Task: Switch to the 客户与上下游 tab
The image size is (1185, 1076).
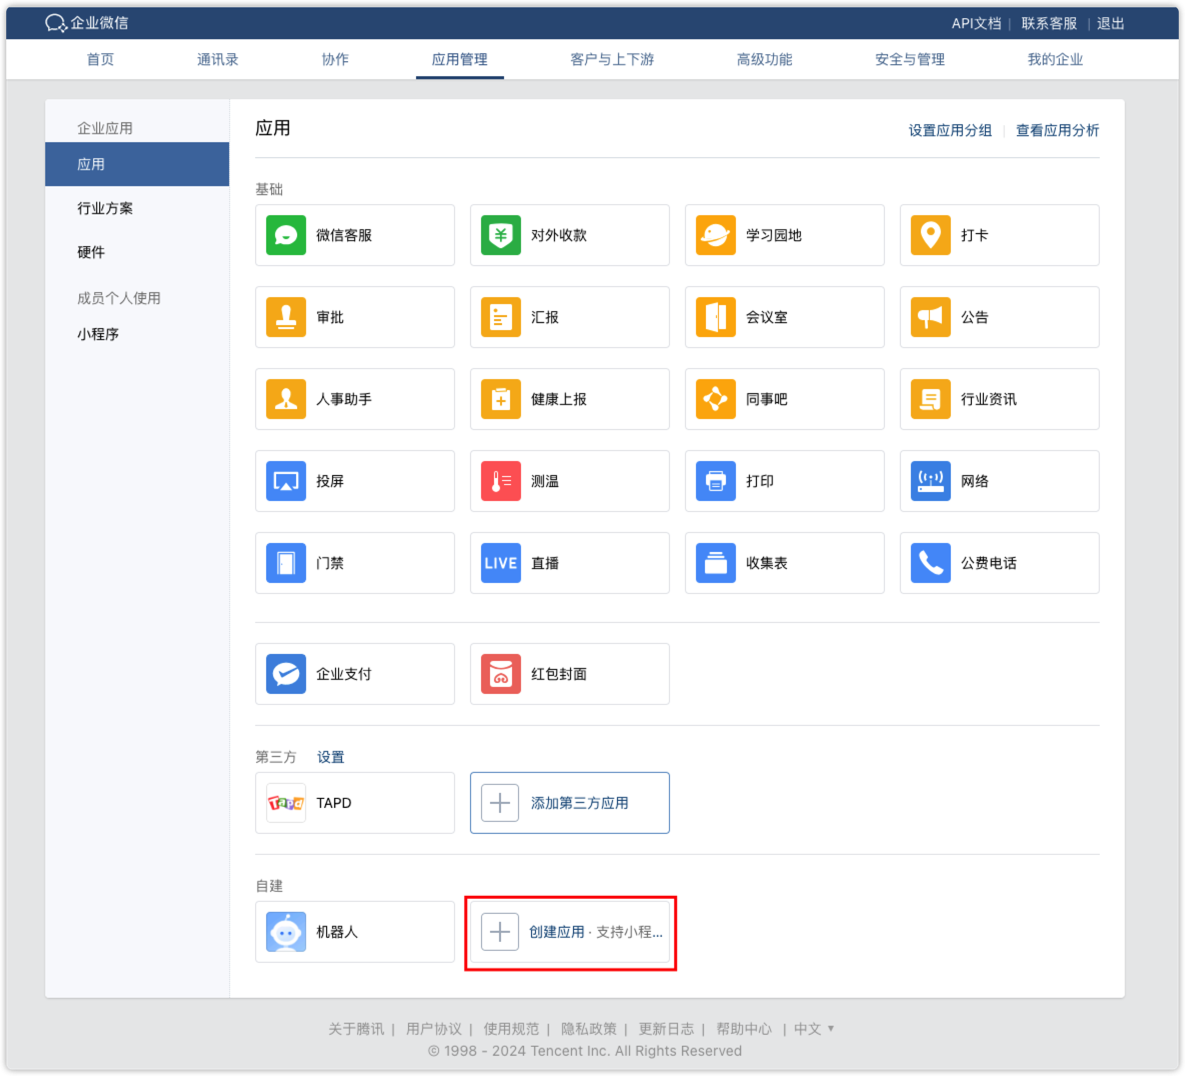Action: click(x=611, y=59)
